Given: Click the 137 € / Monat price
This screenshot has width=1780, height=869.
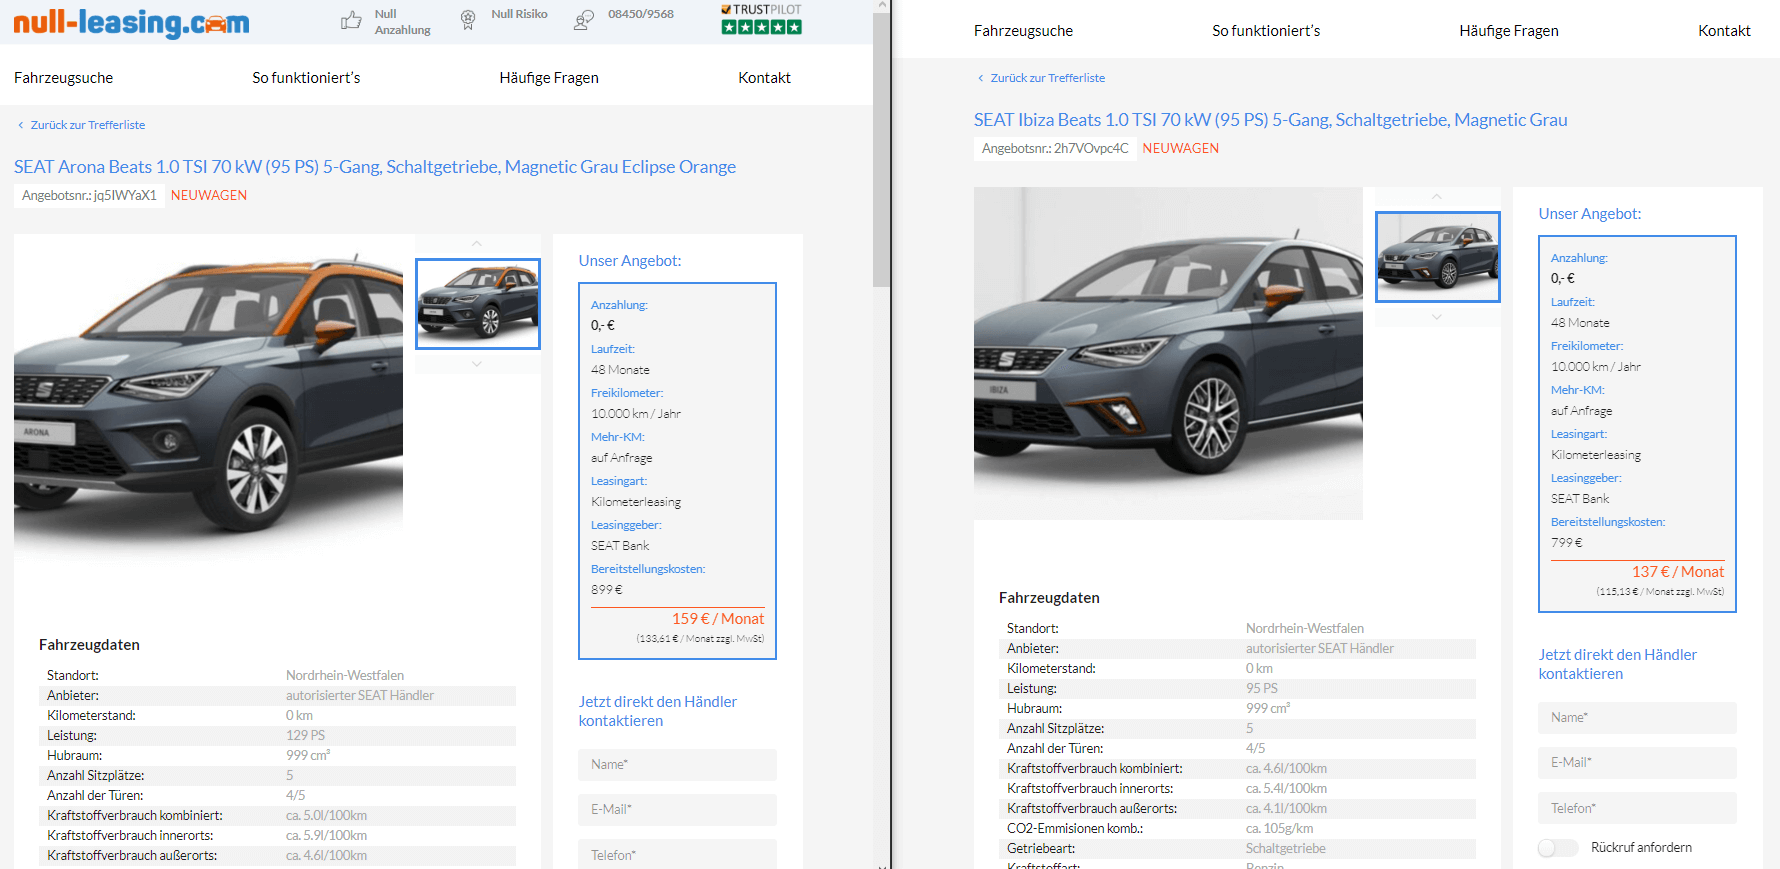Looking at the screenshot, I should tap(1678, 572).
